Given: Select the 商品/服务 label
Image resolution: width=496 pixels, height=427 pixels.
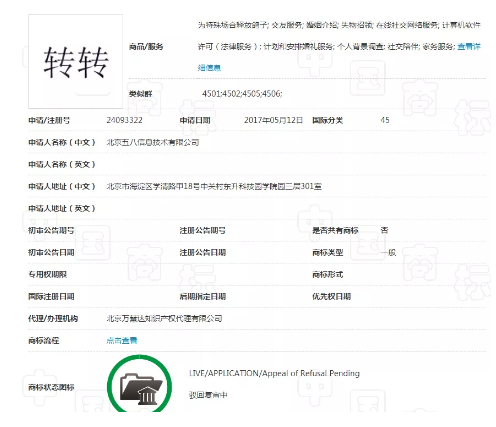Looking at the screenshot, I should pos(146,47).
